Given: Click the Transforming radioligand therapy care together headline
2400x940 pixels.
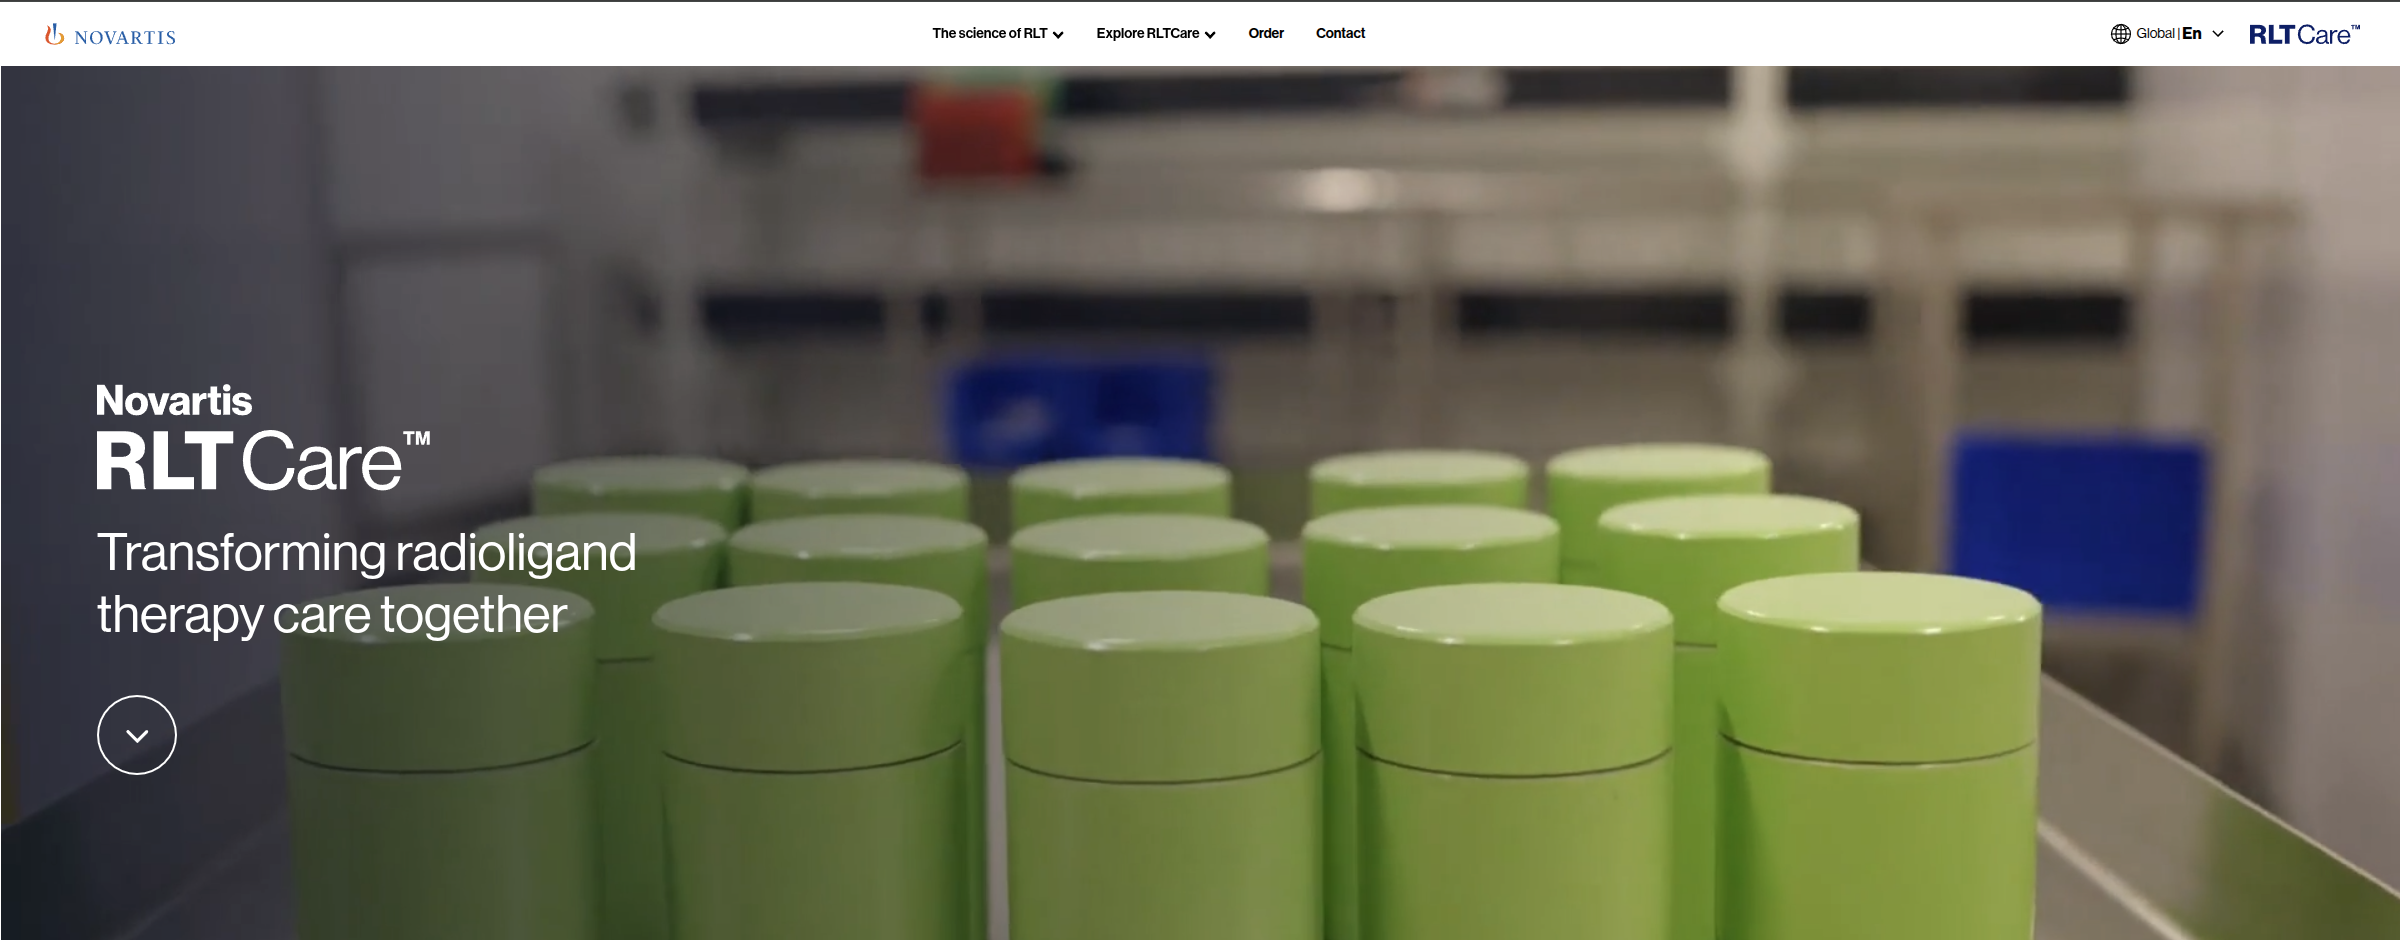Looking at the screenshot, I should [x=366, y=583].
